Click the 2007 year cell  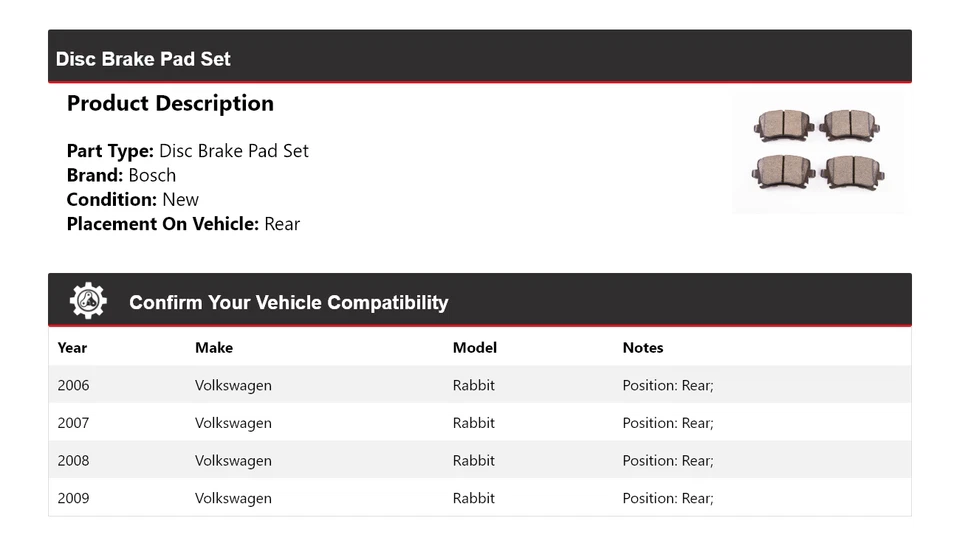coord(73,423)
